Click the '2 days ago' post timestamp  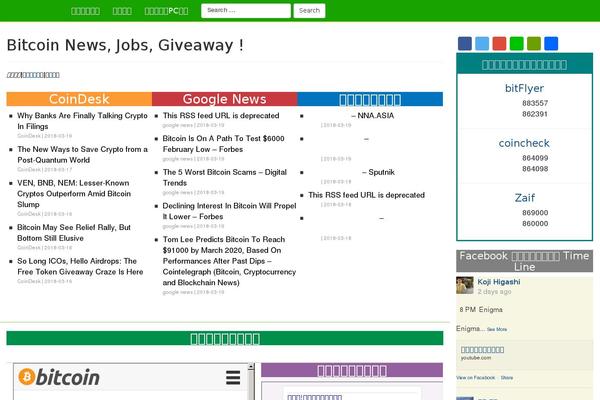tap(494, 292)
